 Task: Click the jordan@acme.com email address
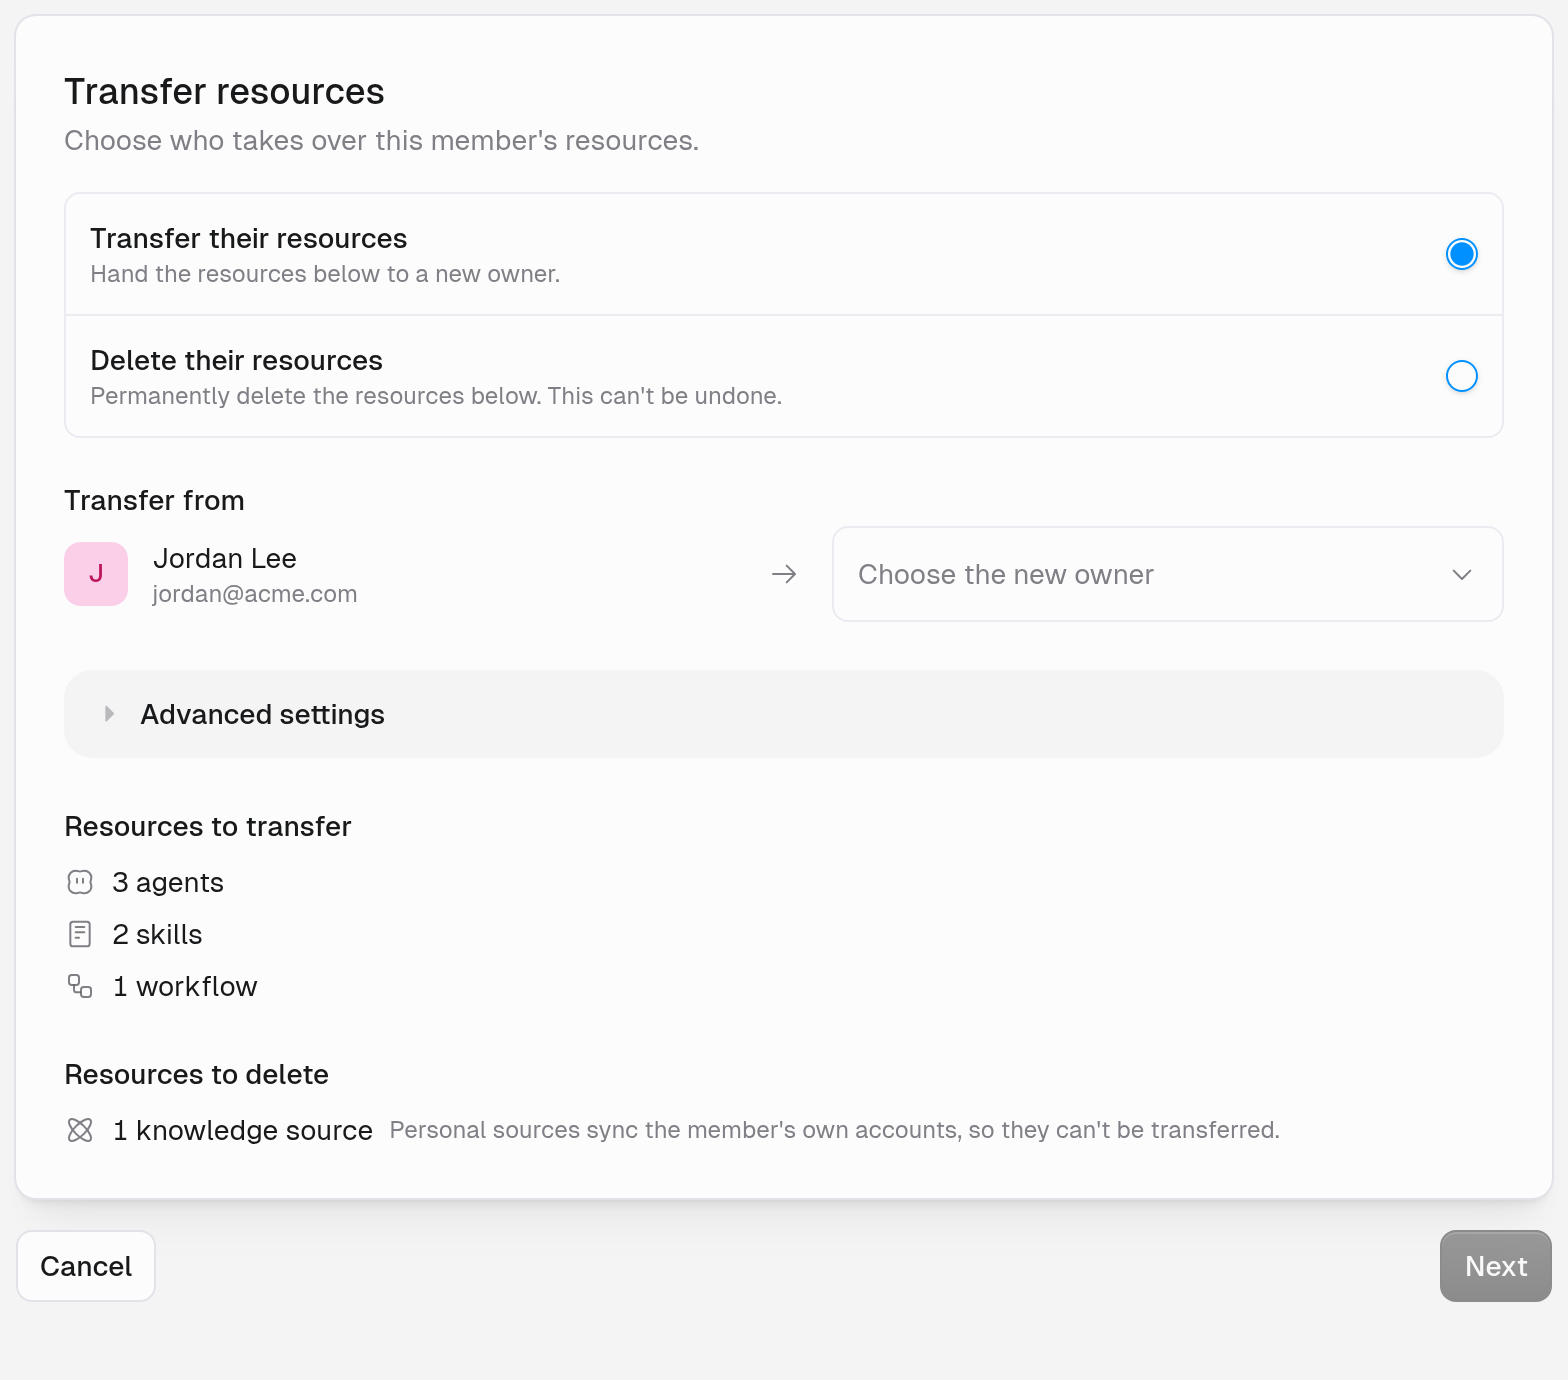pyautogui.click(x=255, y=594)
